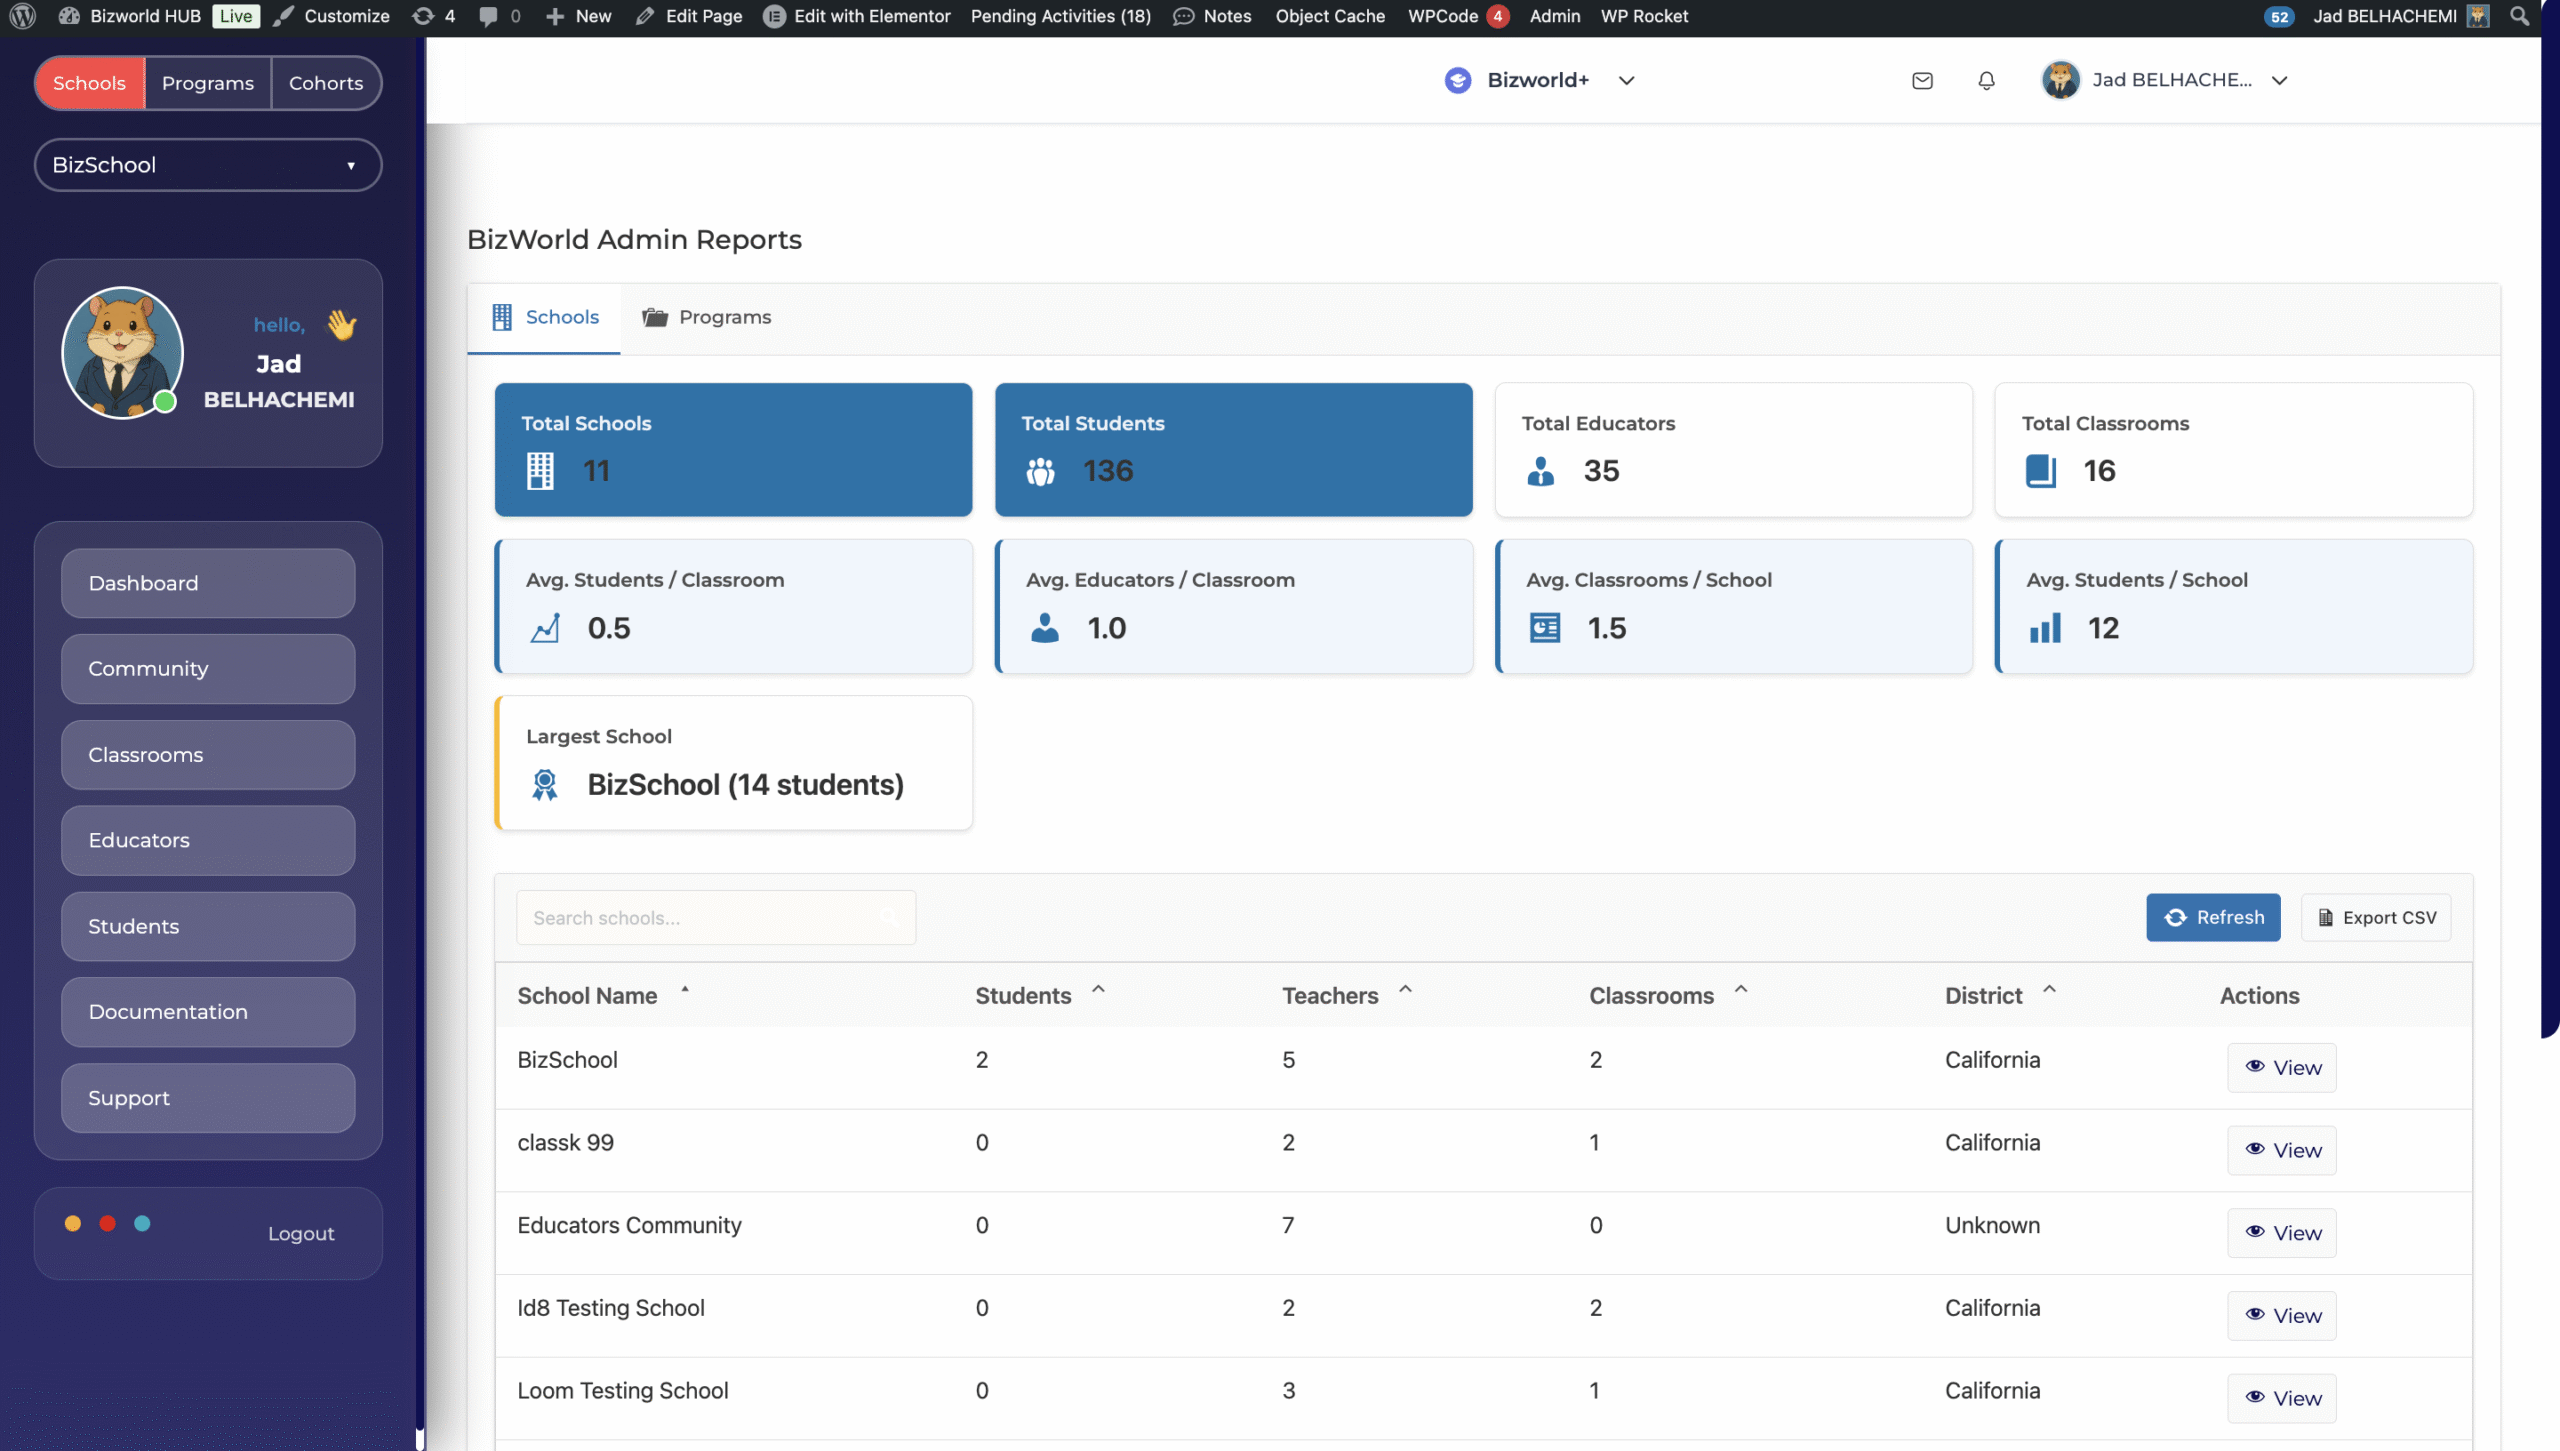
Task: Open the admin bar search magnifier
Action: (2519, 16)
